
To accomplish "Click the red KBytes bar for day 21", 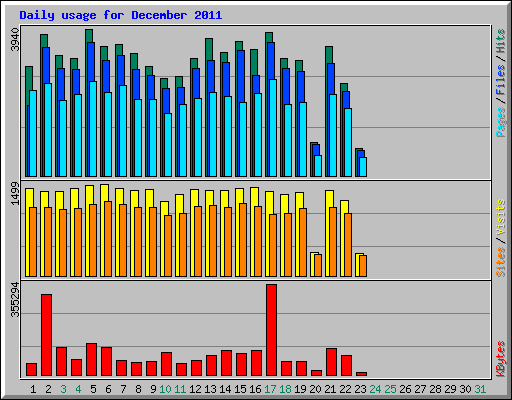I will [331, 362].
